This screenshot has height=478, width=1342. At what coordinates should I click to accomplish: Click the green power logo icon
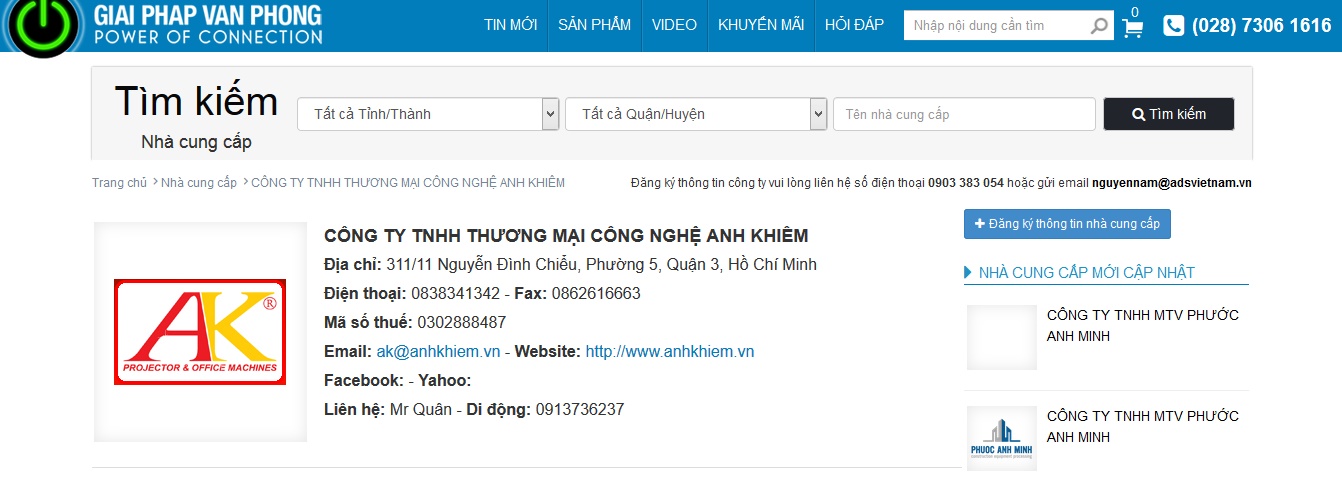pos(41,26)
